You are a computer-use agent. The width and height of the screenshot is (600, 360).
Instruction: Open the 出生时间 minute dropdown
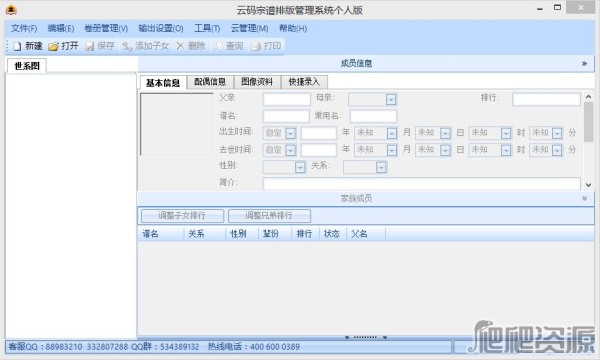tap(557, 133)
